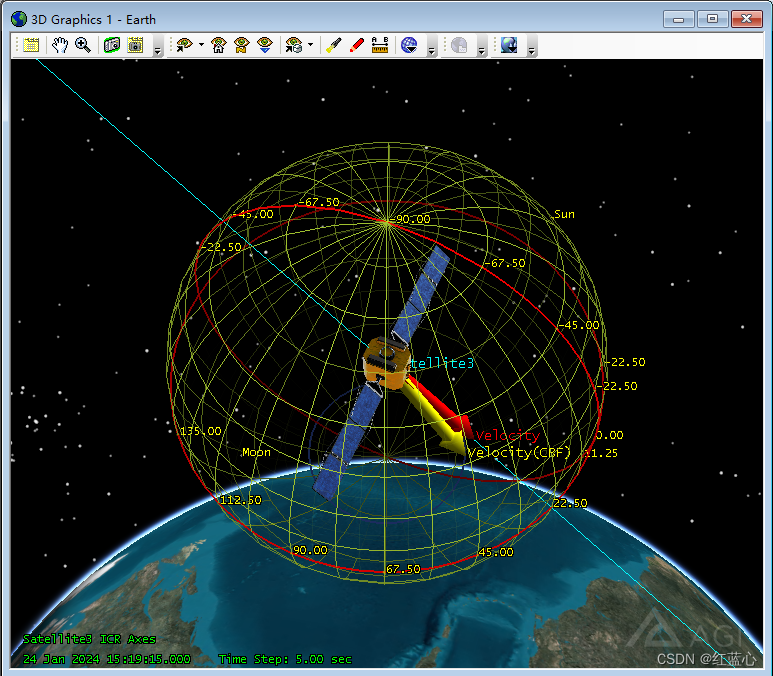Click the -90.00 pole label
Image resolution: width=773 pixels, height=676 pixels.
click(410, 219)
